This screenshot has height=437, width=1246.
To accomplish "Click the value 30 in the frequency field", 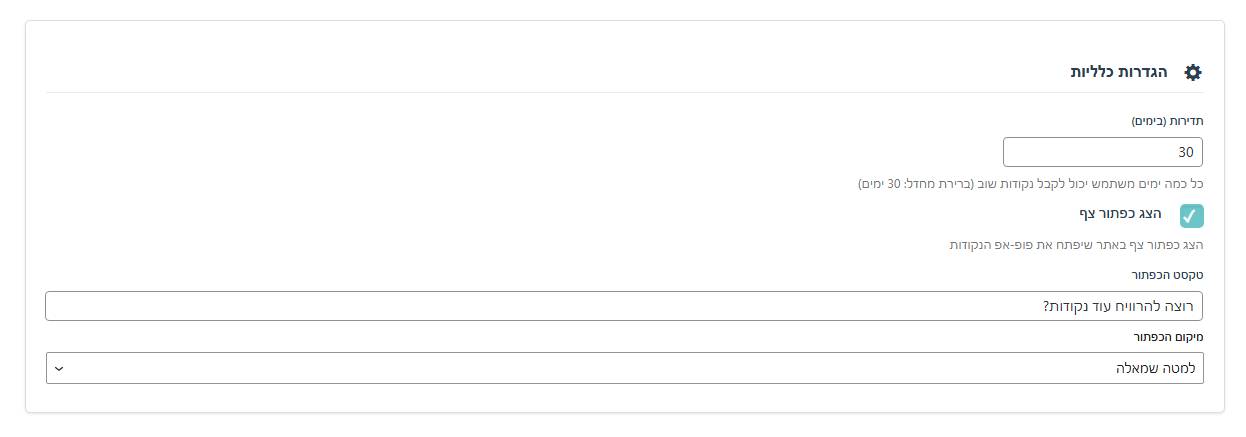I will click(1185, 152).
